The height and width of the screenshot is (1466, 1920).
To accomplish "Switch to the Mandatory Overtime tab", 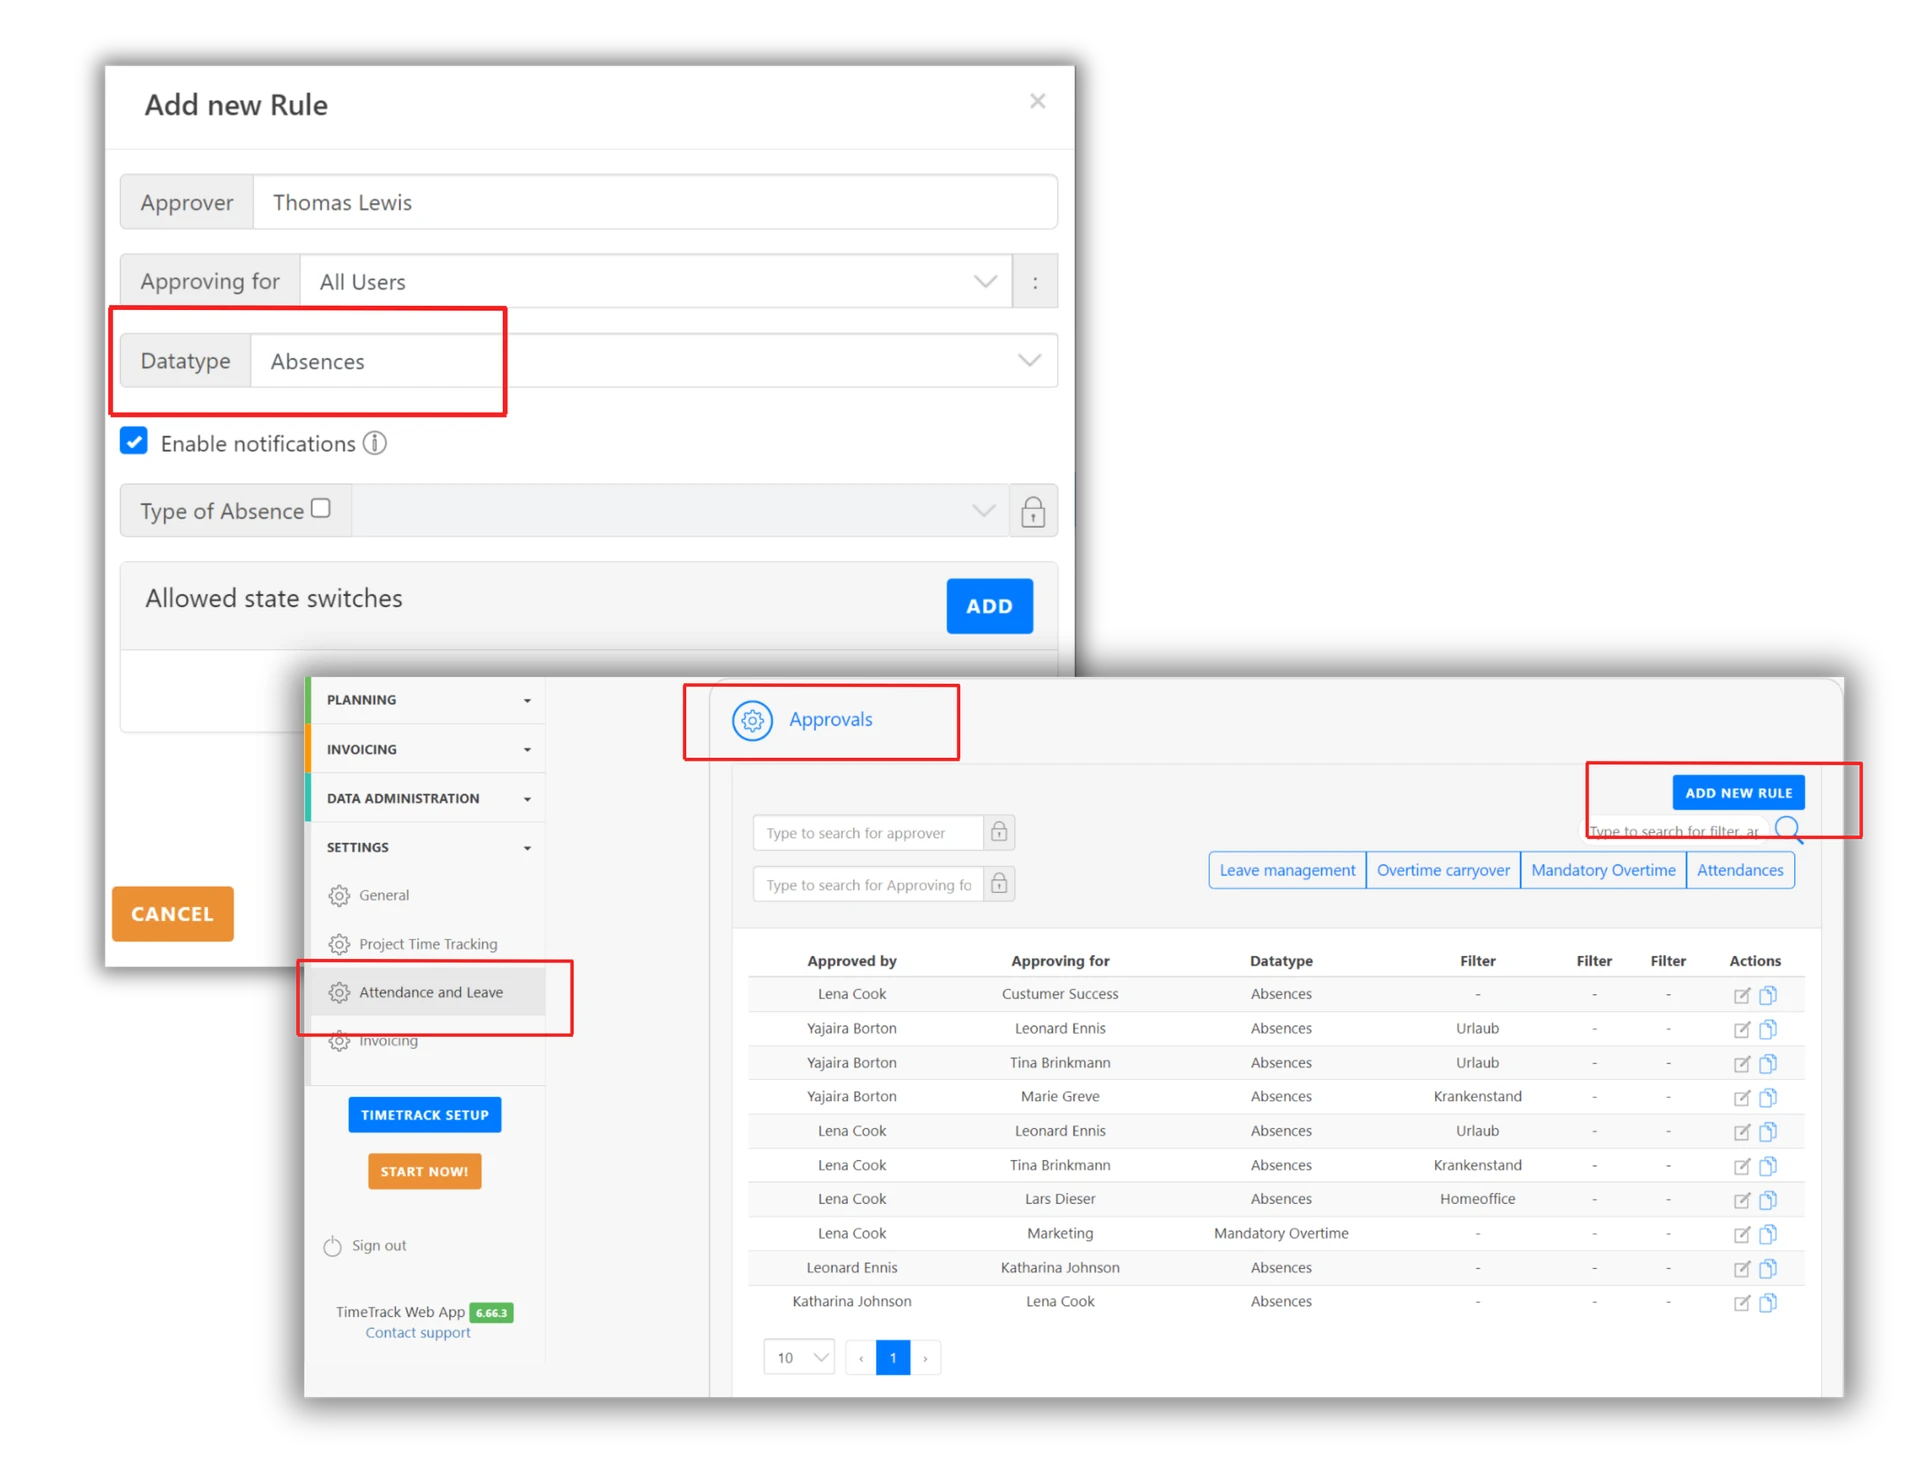I will [1603, 870].
